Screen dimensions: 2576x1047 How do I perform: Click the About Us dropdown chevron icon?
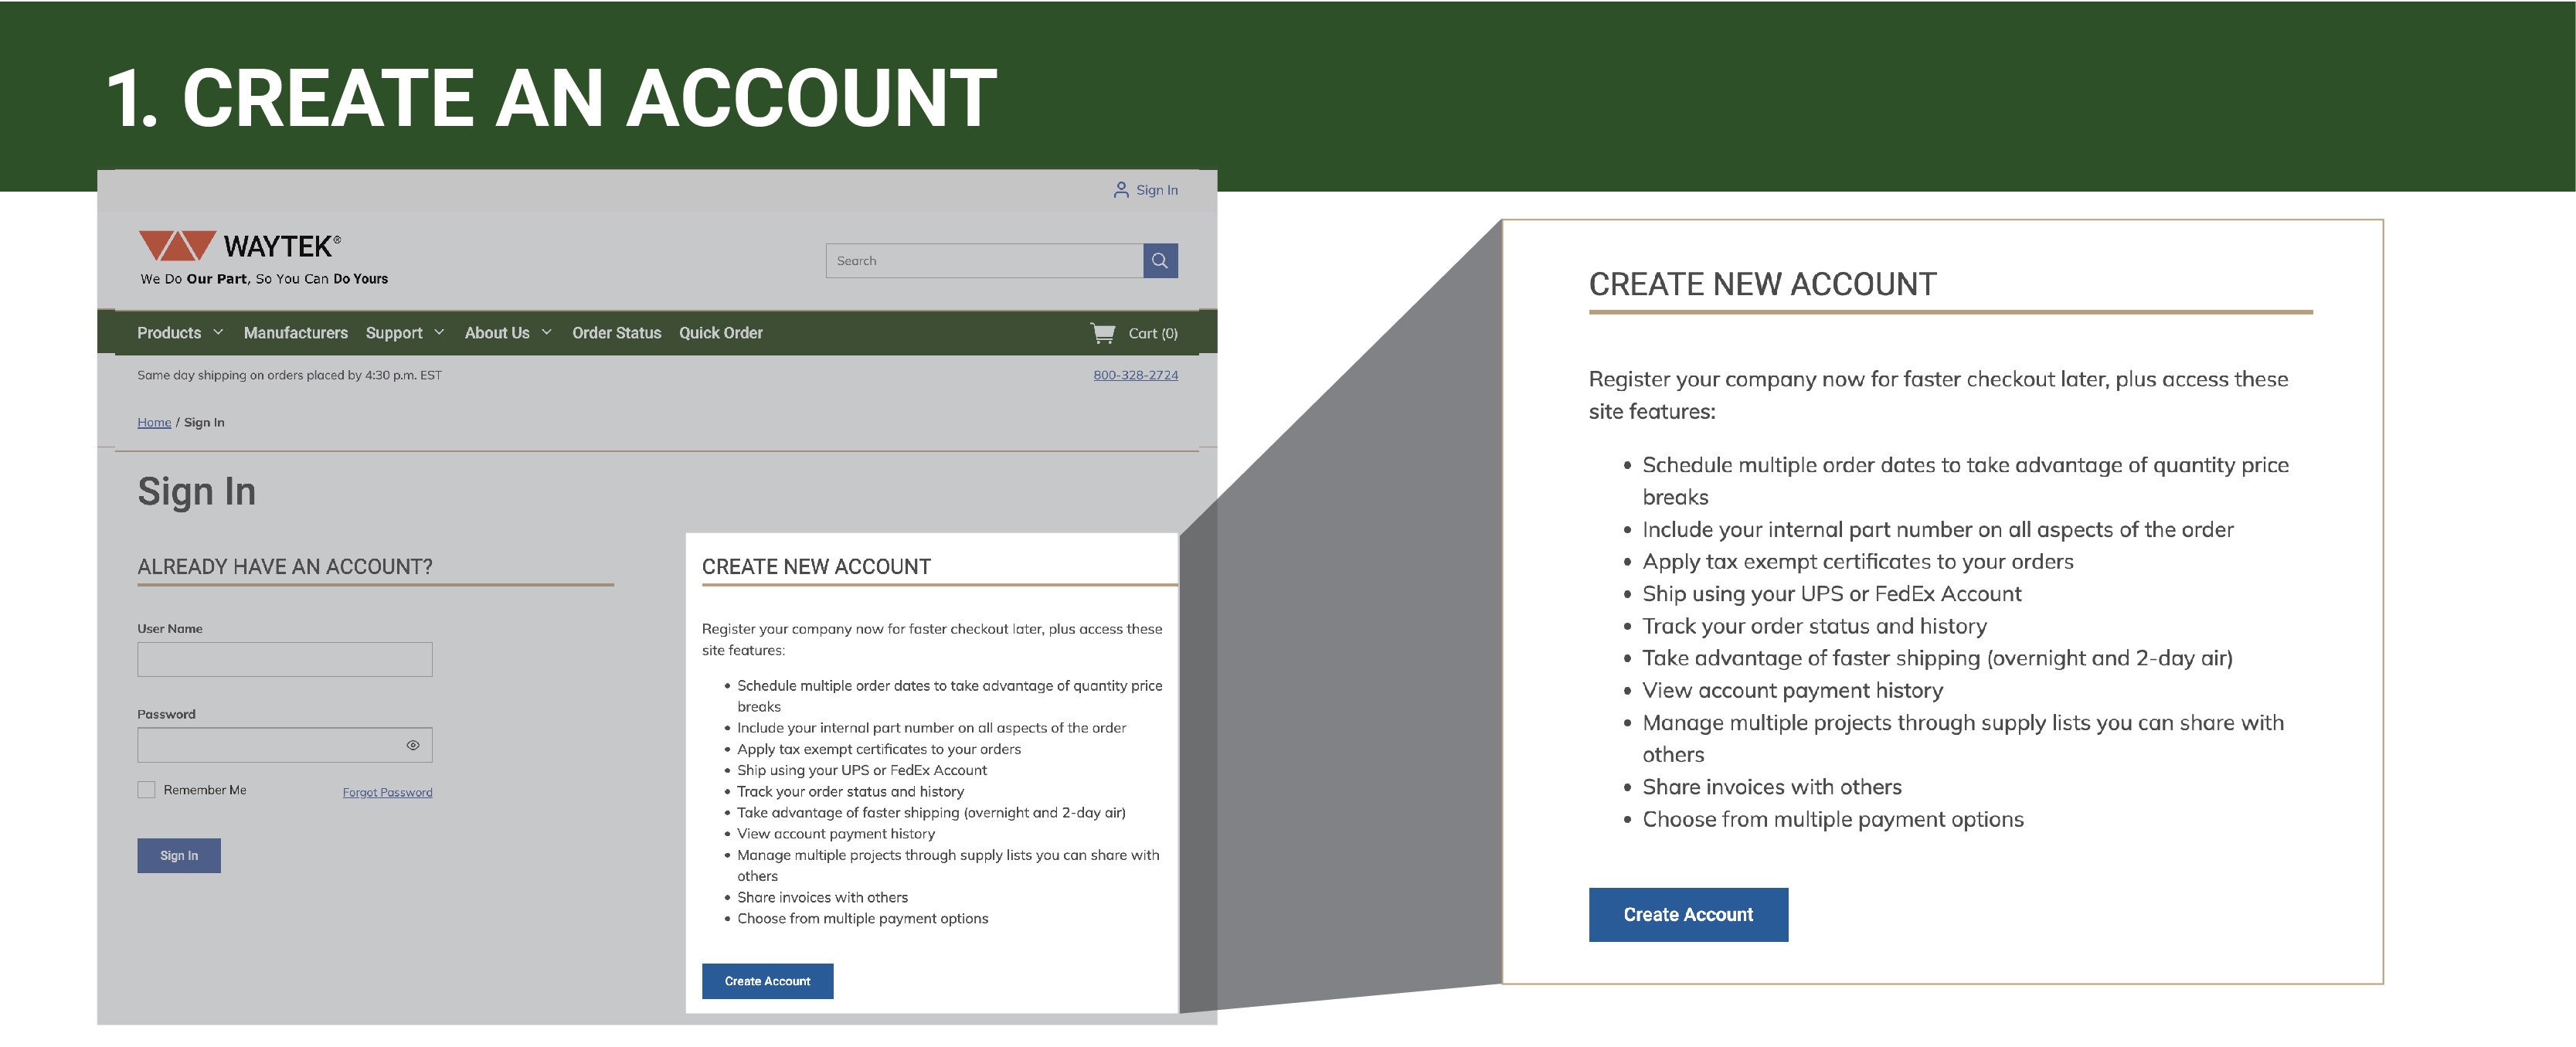(549, 332)
